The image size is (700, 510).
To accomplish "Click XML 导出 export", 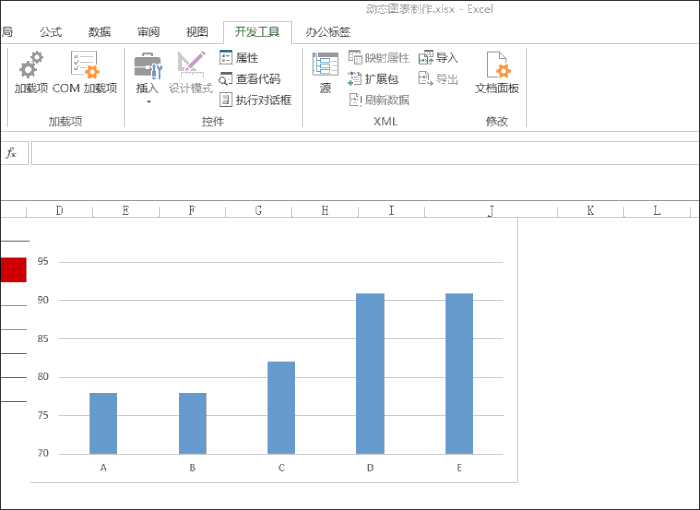I will pyautogui.click(x=438, y=79).
